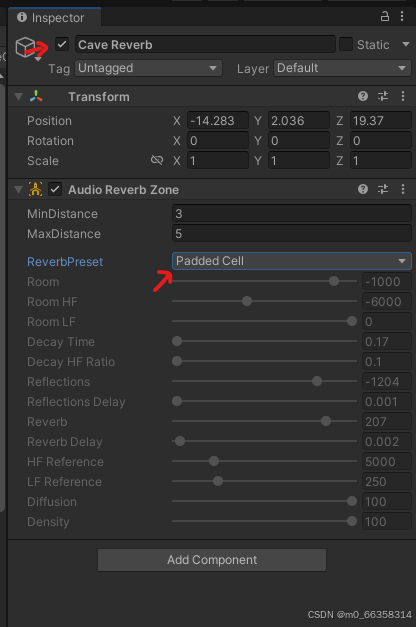Image resolution: width=416 pixels, height=627 pixels.
Task: Click the Rotation label
Action: click(x=50, y=141)
